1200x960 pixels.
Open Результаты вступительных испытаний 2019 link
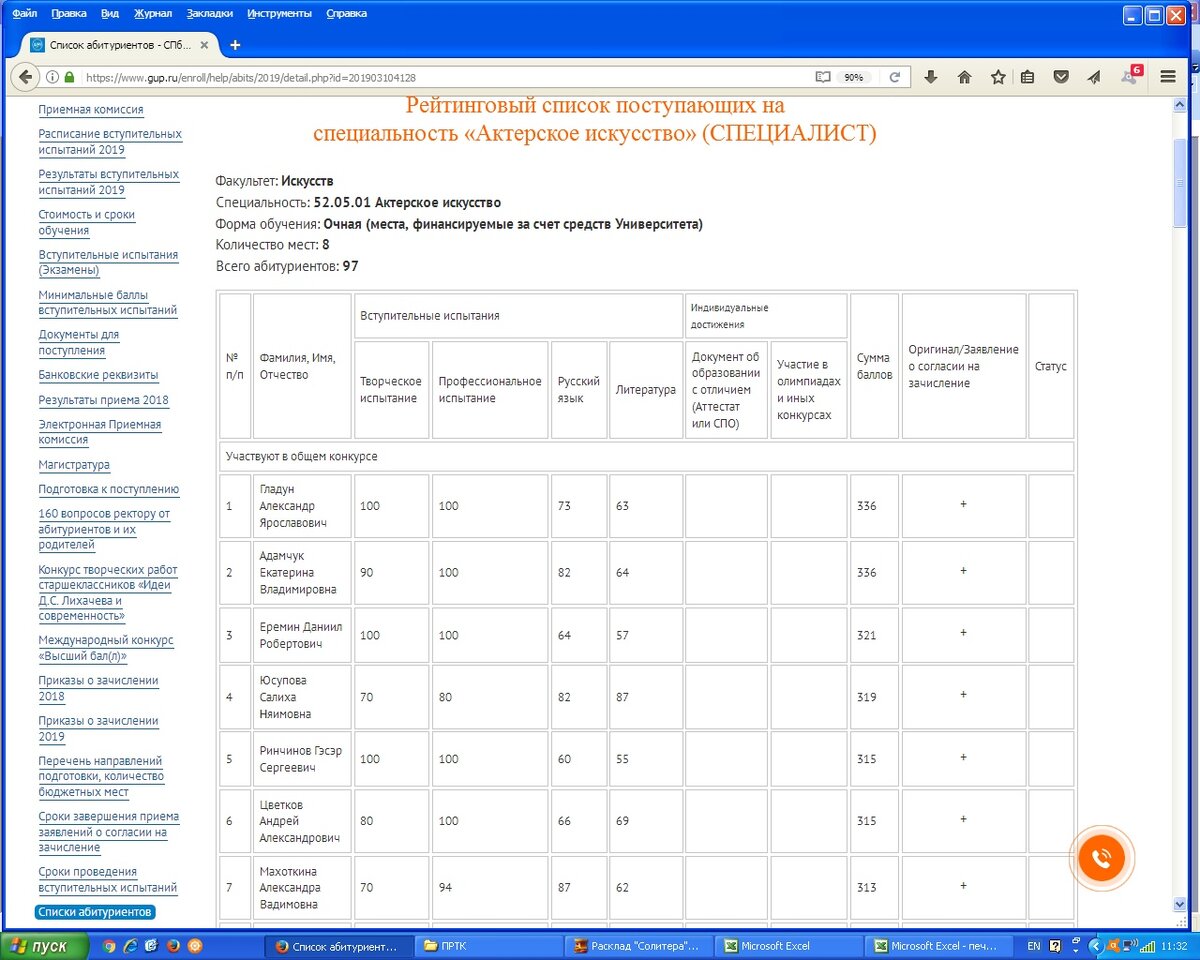point(109,182)
